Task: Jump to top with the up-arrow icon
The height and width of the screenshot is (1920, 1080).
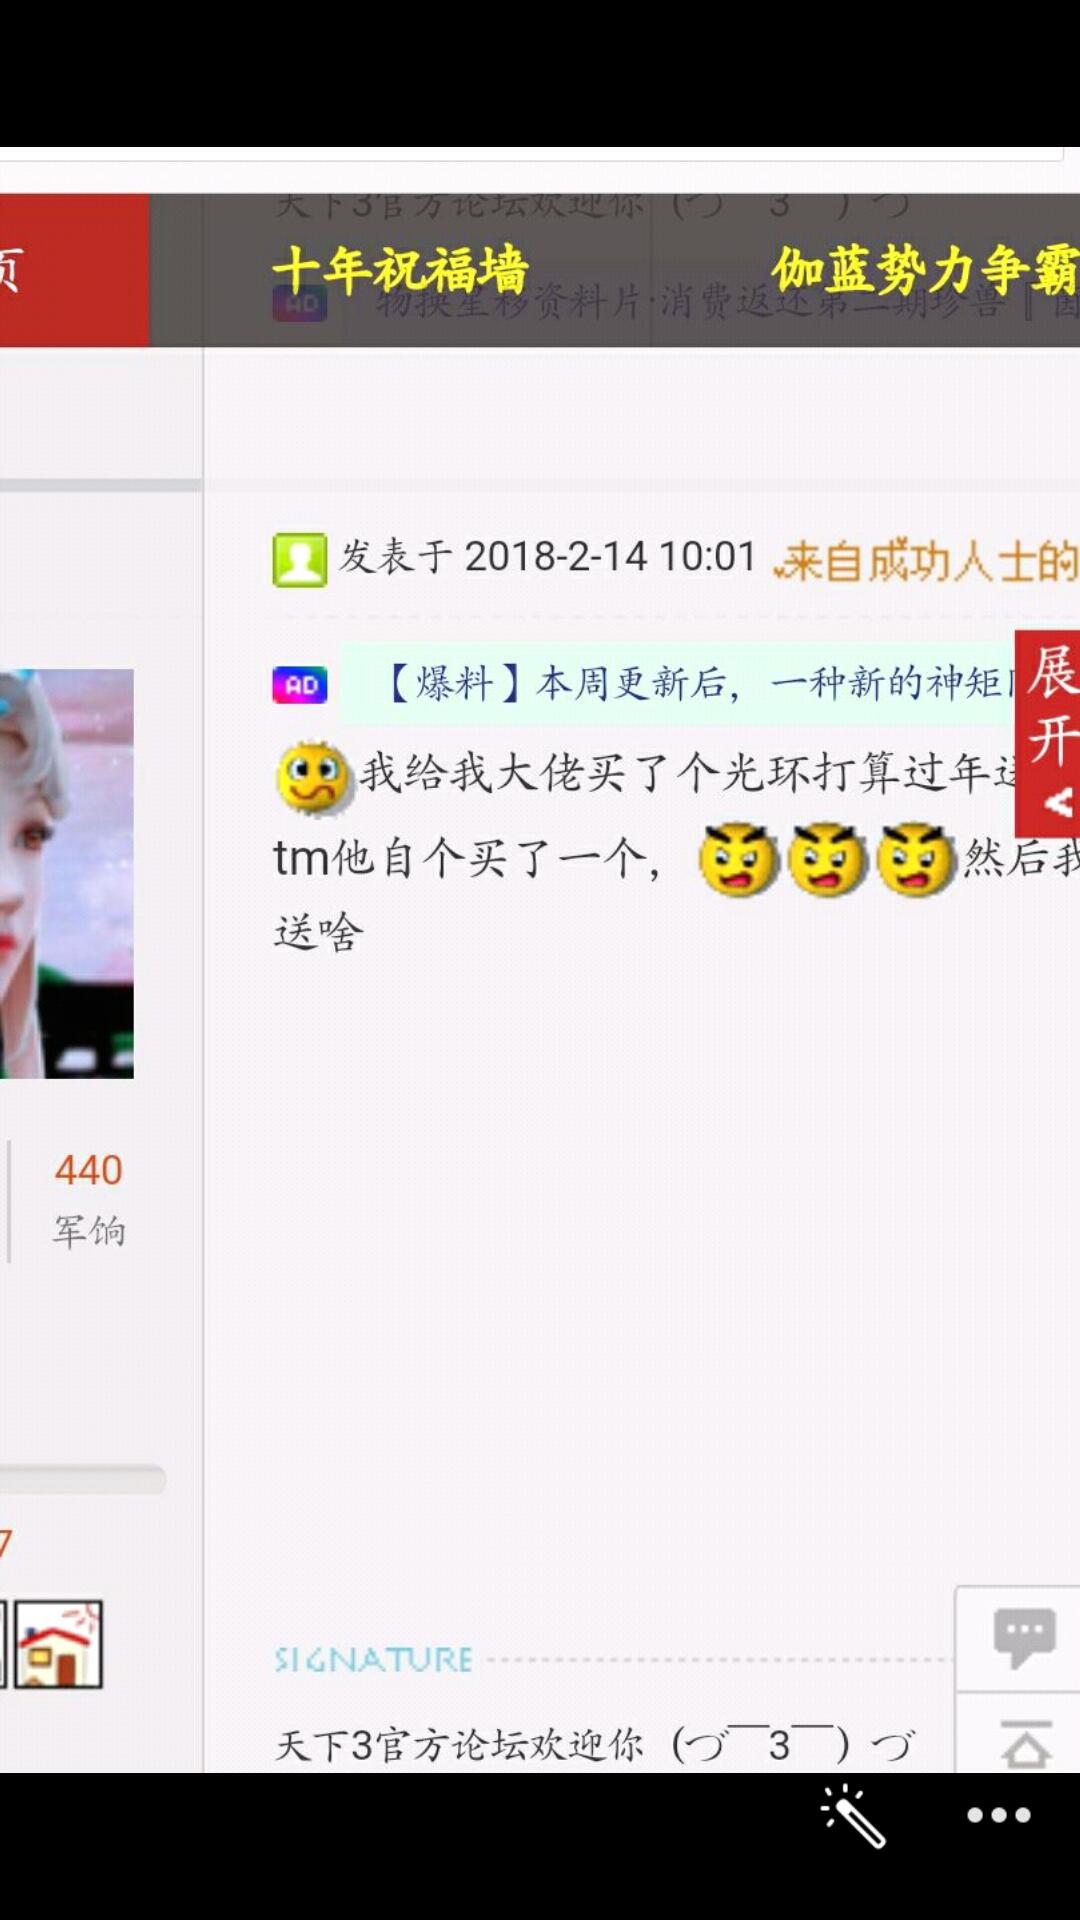Action: click(x=1026, y=1744)
